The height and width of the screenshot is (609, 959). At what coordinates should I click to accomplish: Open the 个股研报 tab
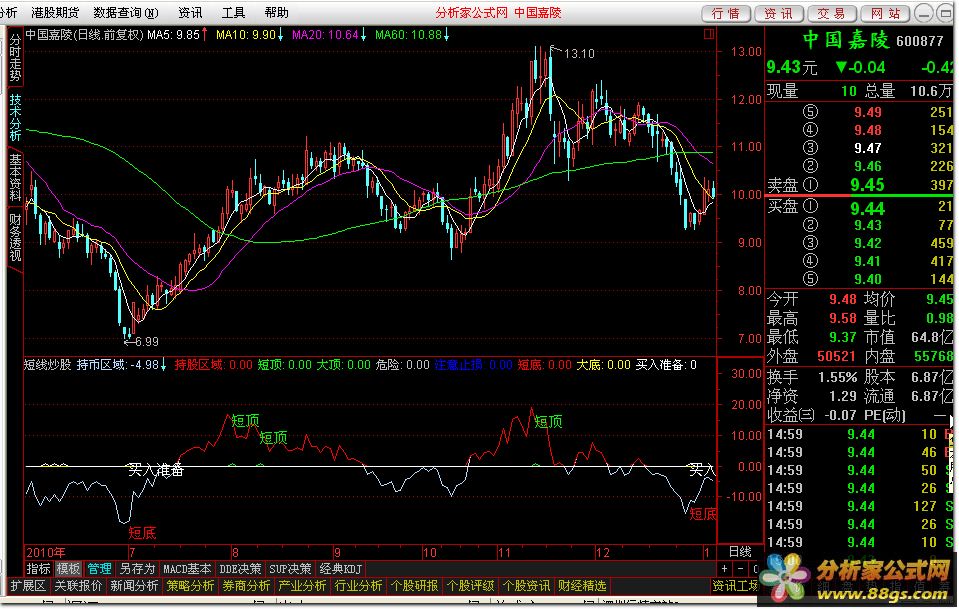[x=414, y=586]
